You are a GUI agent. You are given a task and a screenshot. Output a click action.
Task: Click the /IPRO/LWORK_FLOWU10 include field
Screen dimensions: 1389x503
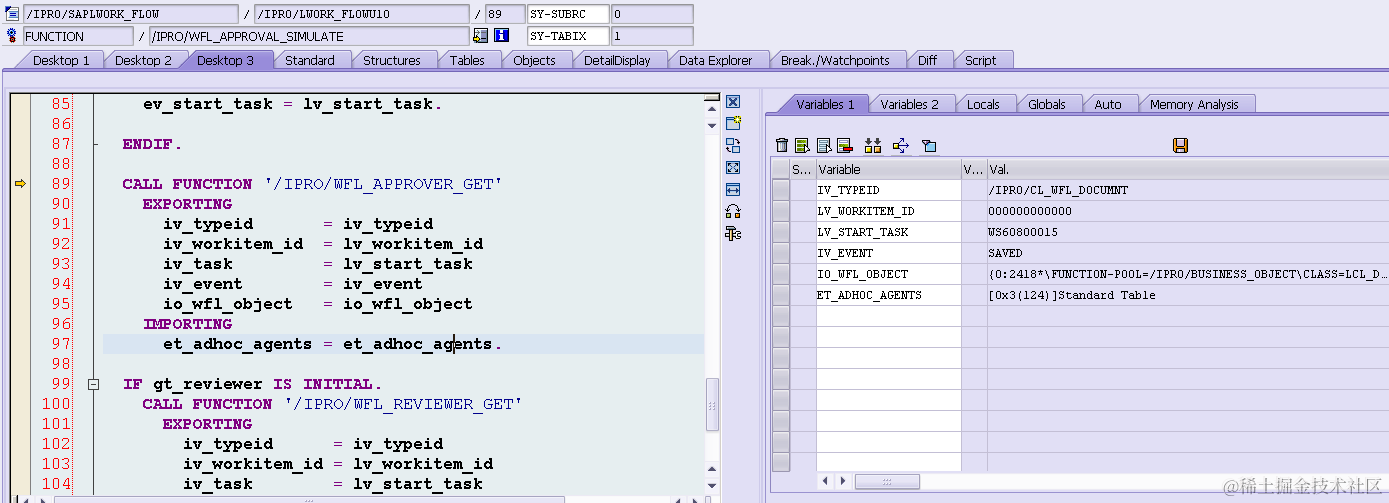(361, 14)
